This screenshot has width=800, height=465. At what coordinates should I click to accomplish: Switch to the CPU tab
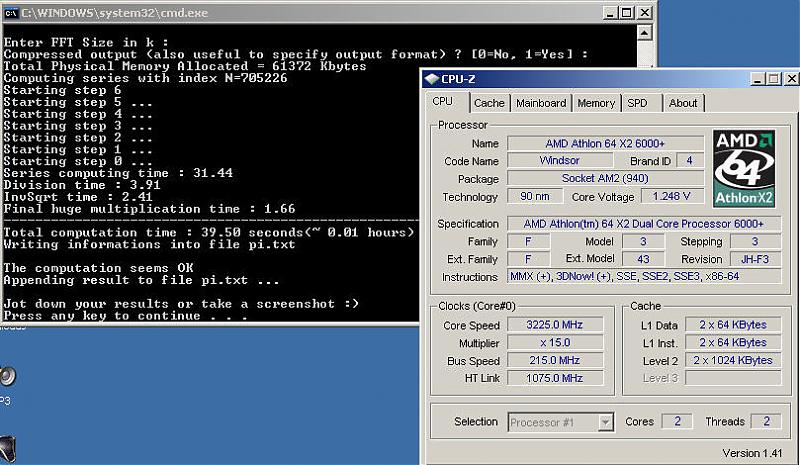pos(442,102)
